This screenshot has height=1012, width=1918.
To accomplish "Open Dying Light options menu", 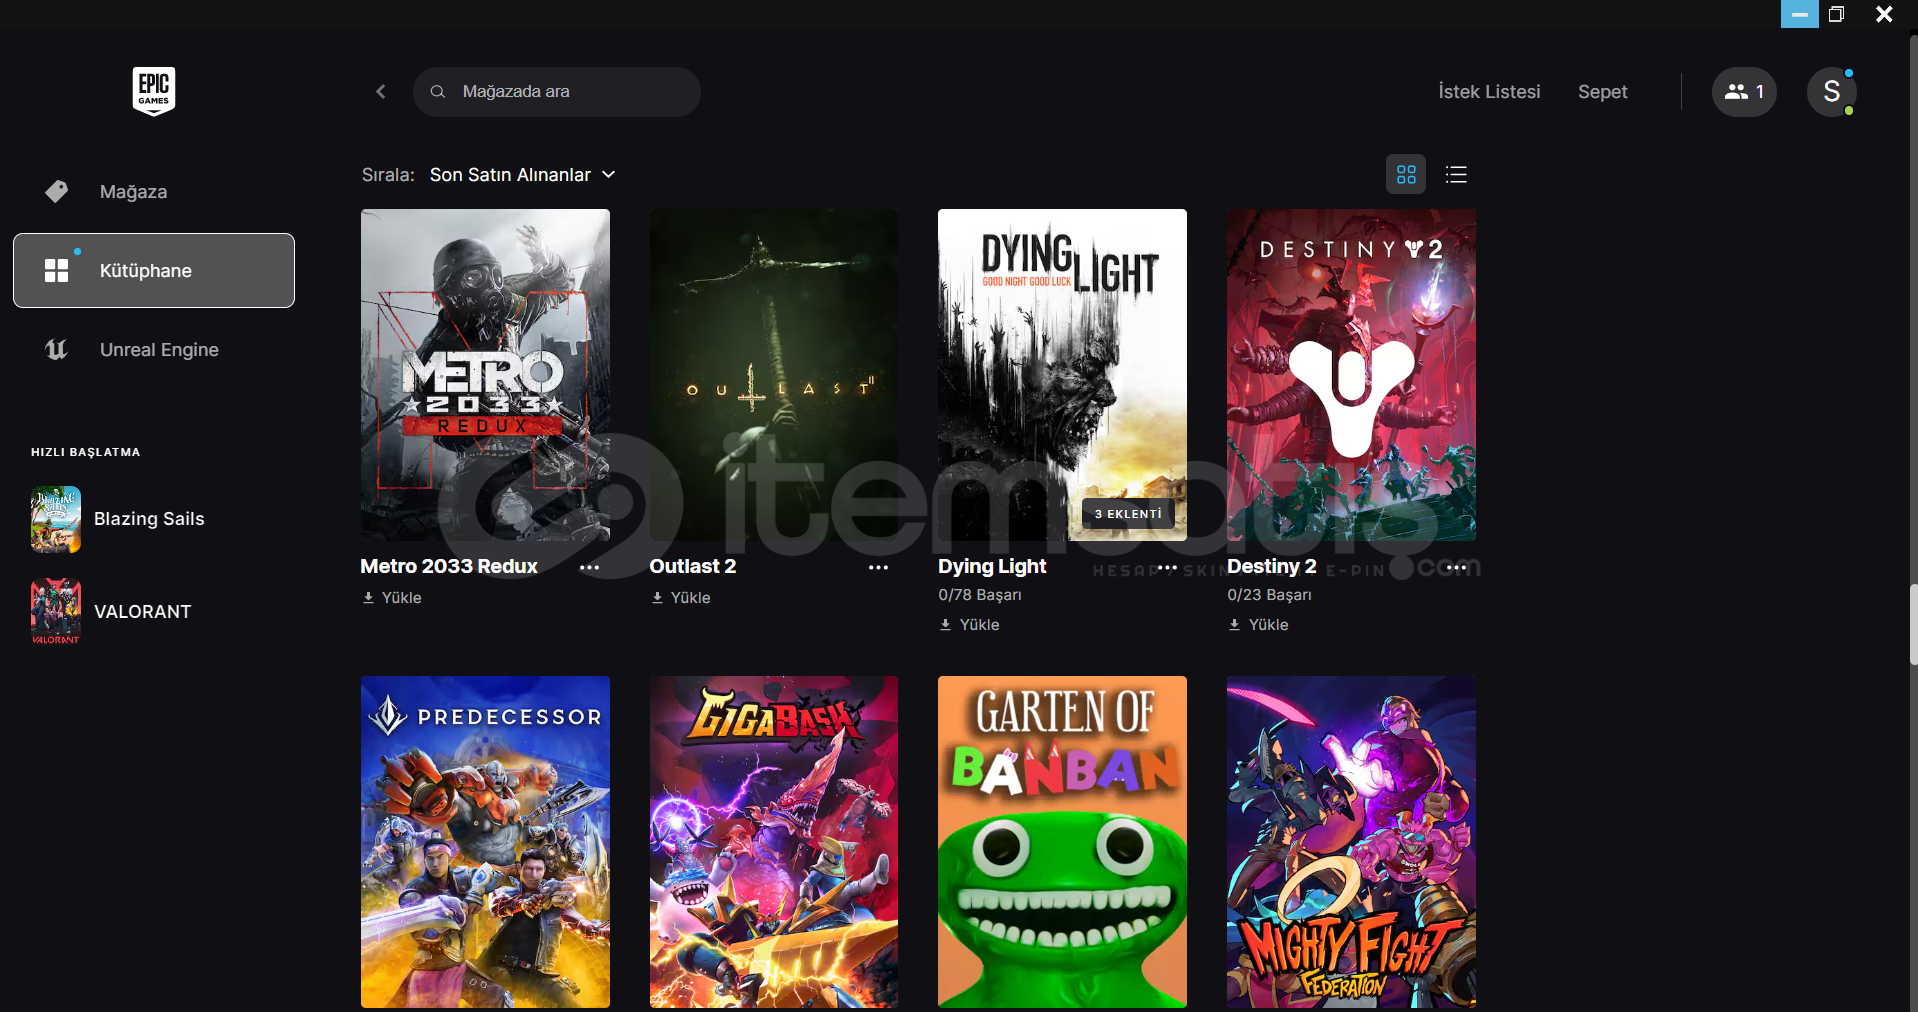I will click(1167, 567).
